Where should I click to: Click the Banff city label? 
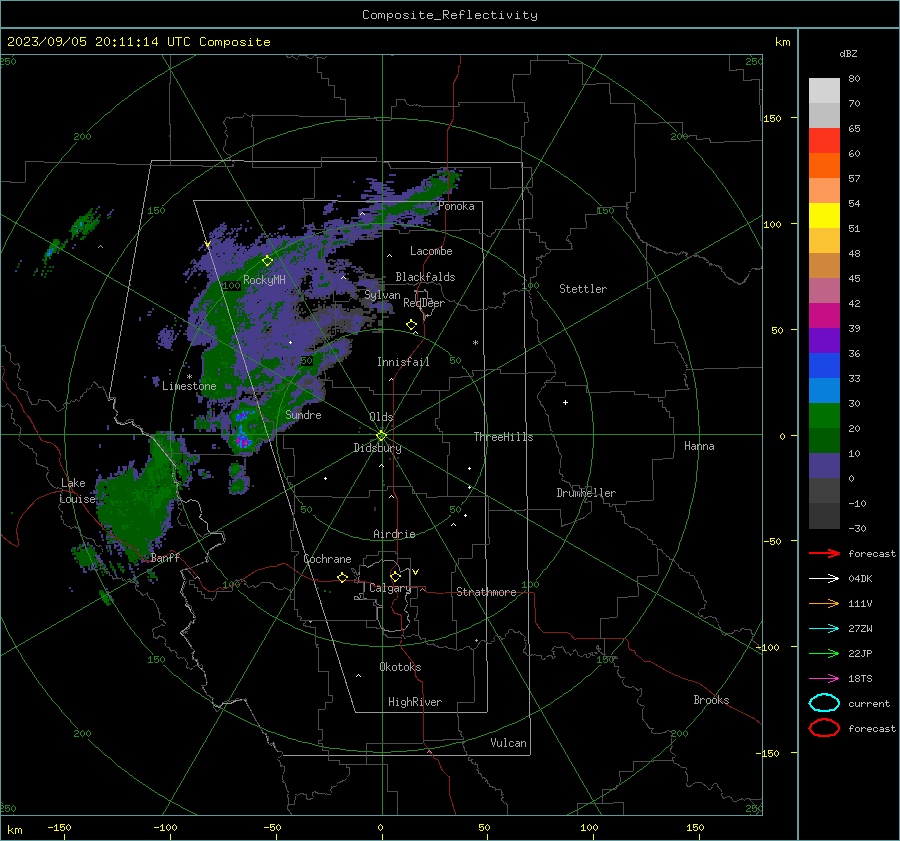pos(165,557)
